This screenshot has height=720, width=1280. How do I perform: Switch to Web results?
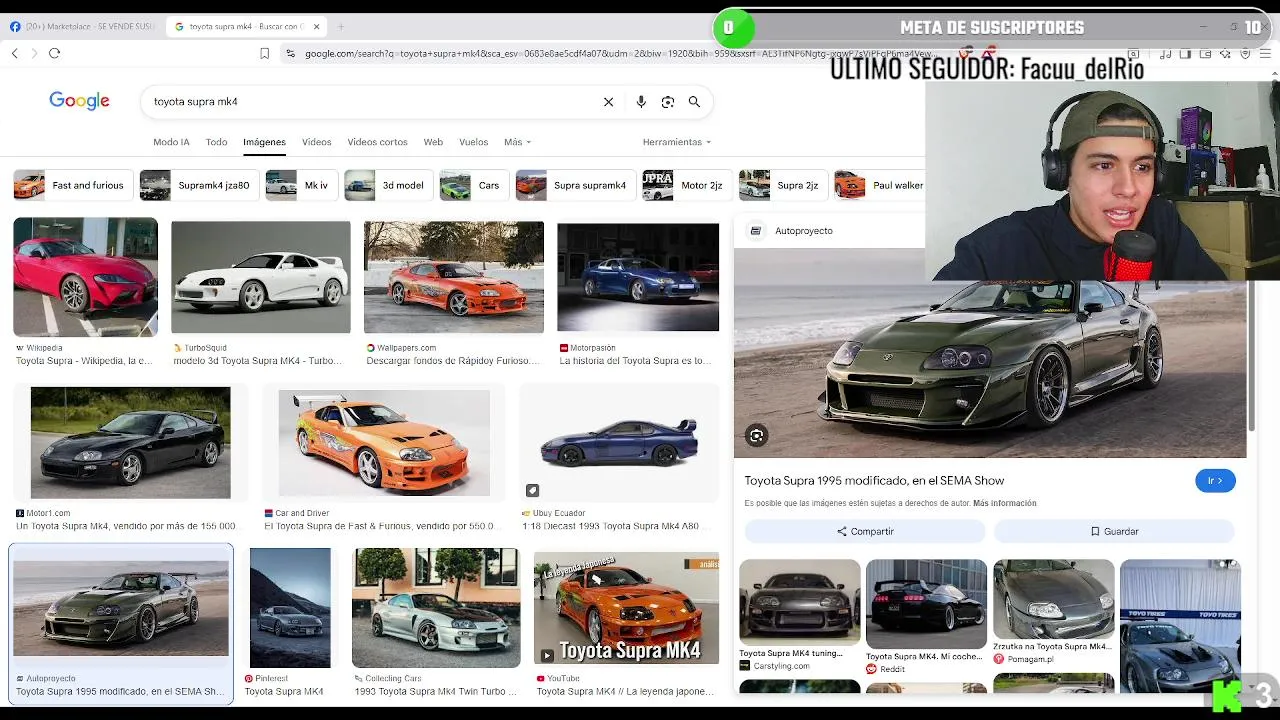coord(433,142)
